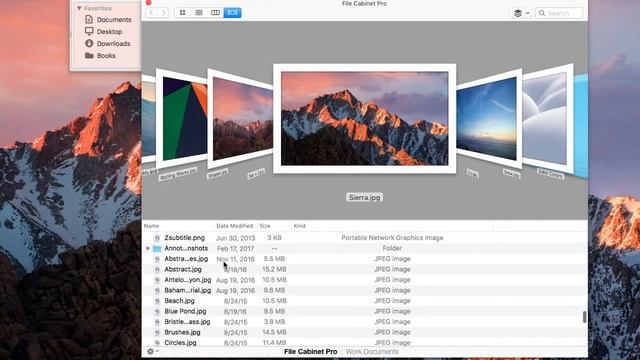Click the Beach.jpg file icon
640x360 pixels.
(x=157, y=301)
